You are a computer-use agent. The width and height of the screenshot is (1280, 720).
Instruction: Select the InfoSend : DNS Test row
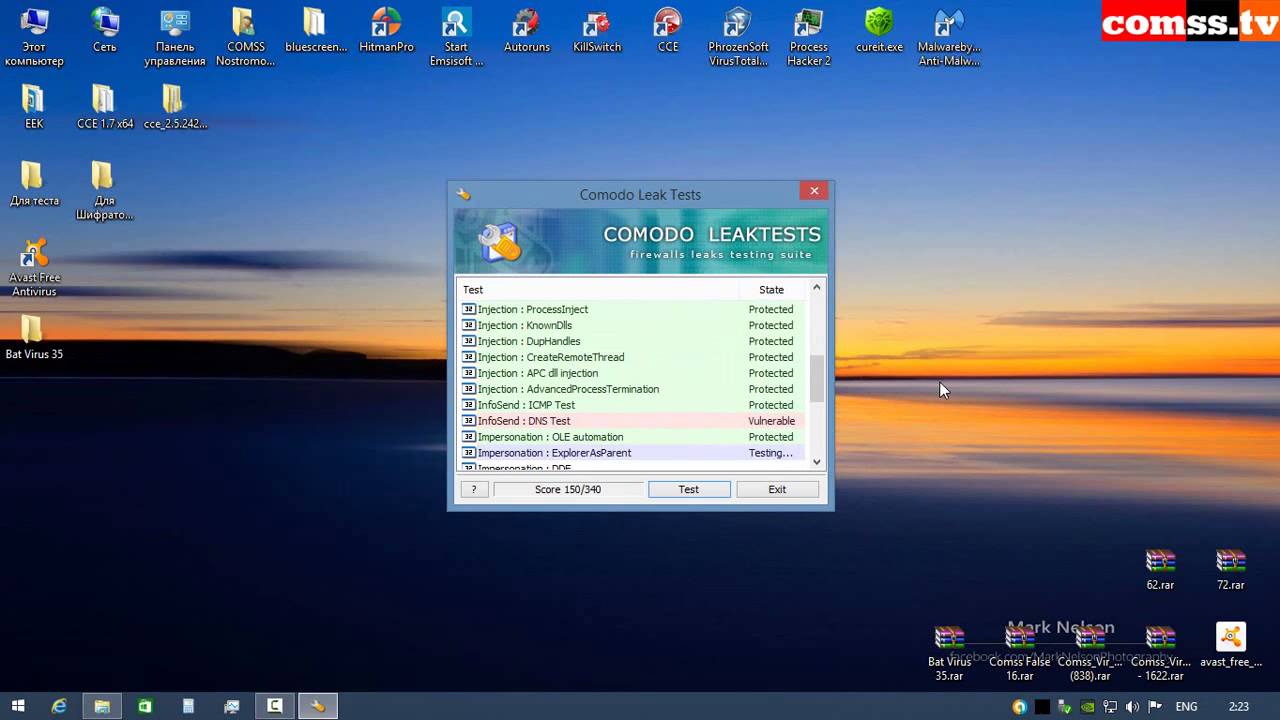(x=632, y=421)
